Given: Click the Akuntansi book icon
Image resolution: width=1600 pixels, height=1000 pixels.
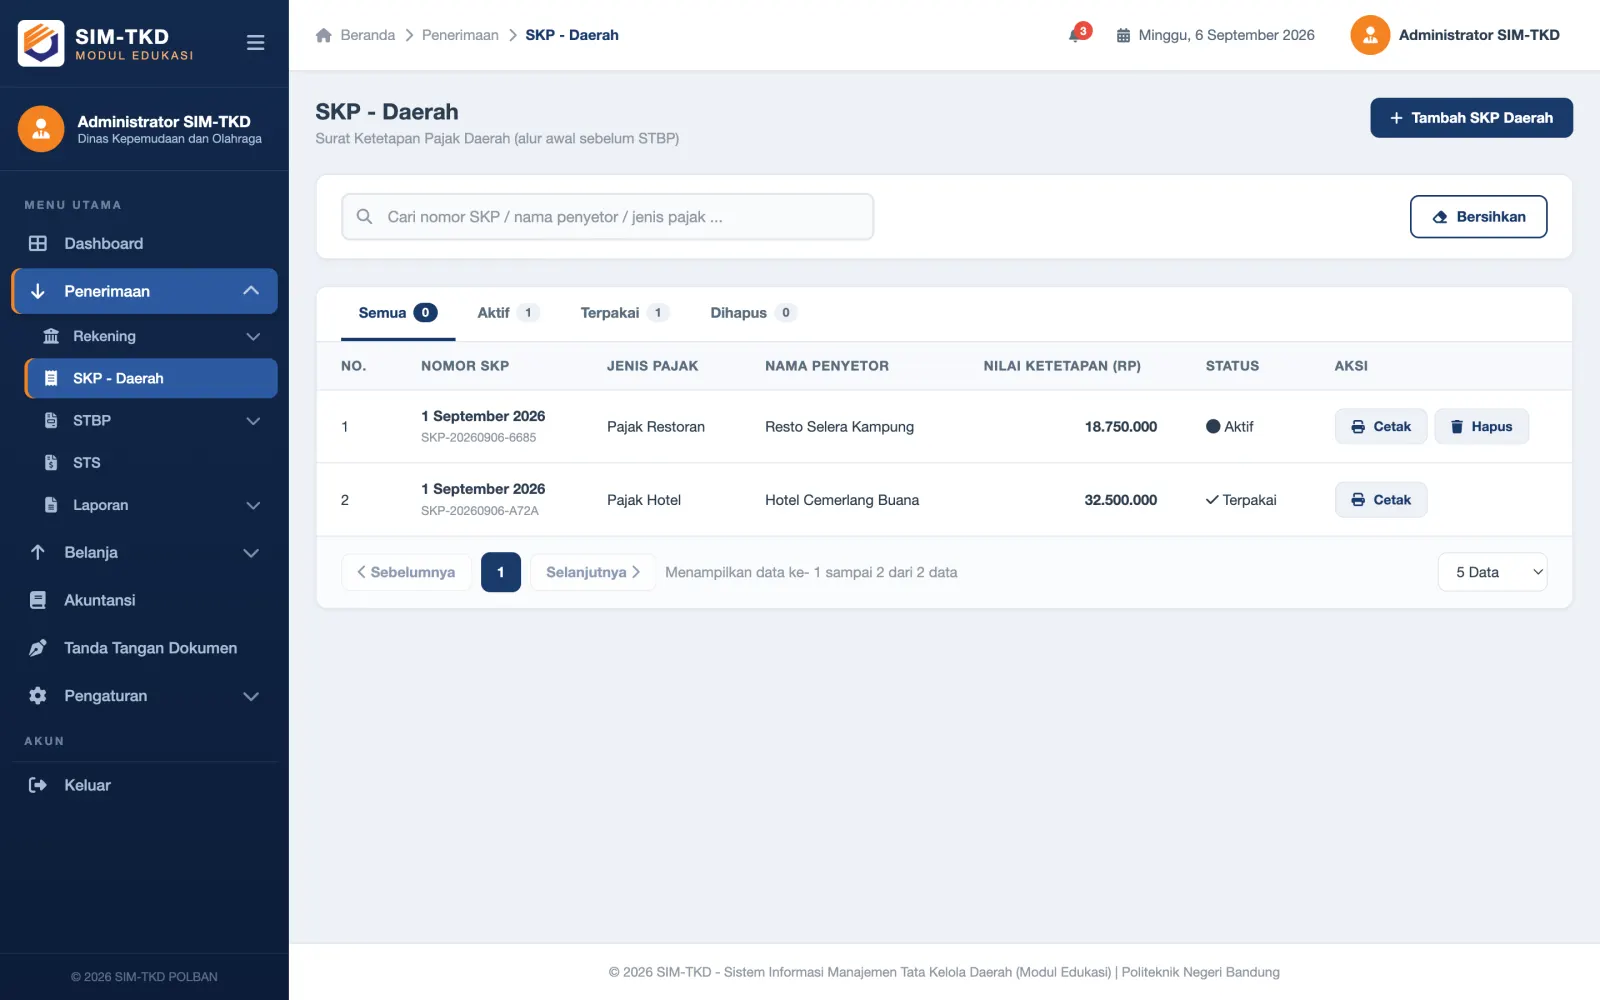Looking at the screenshot, I should [x=38, y=600].
